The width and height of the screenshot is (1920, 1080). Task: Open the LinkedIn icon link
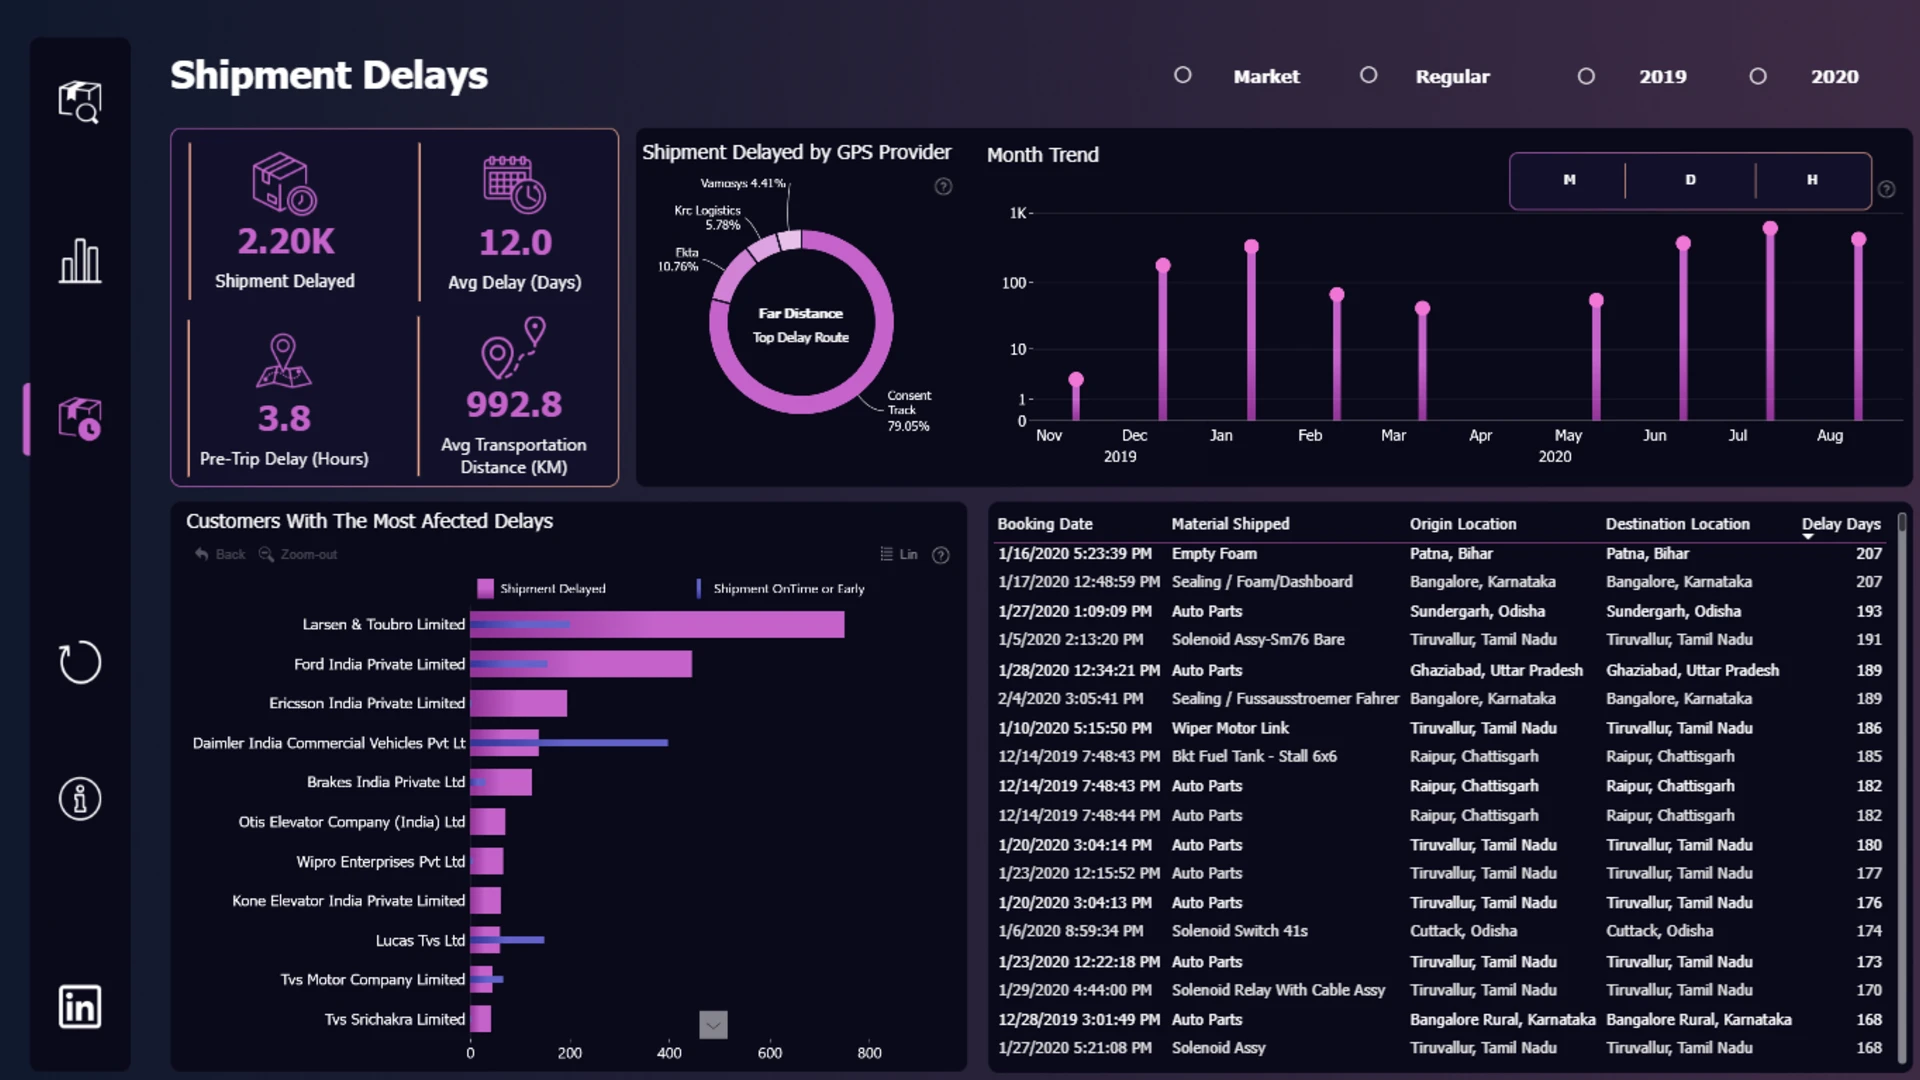tap(80, 1006)
